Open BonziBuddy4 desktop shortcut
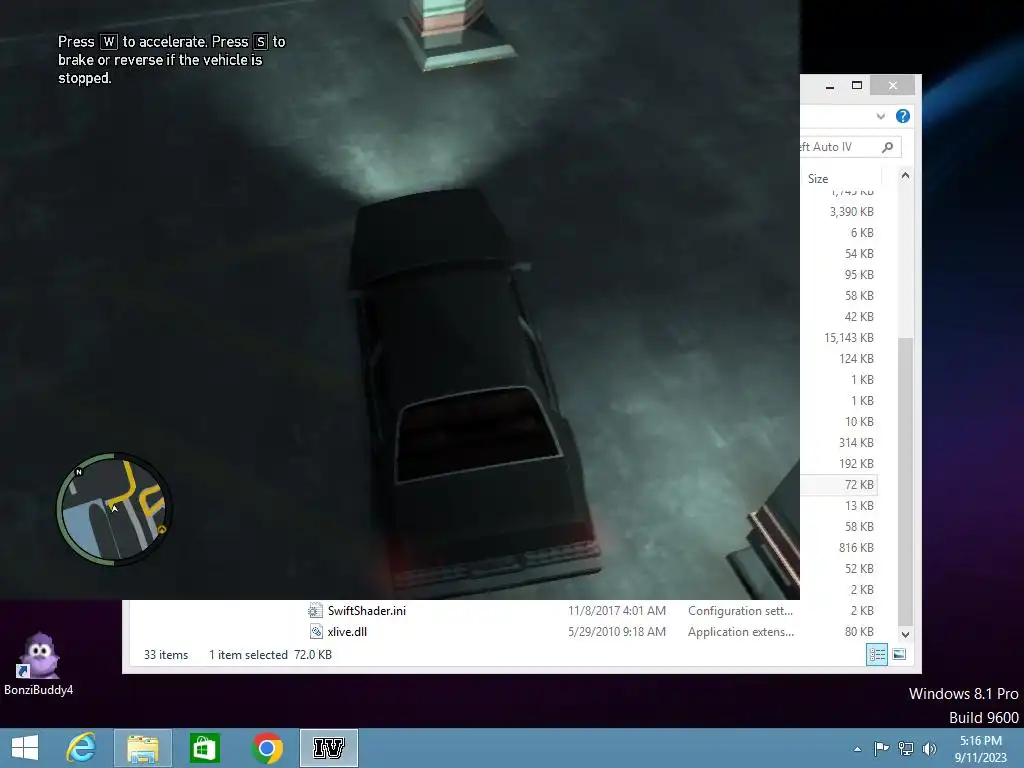 pyautogui.click(x=39, y=664)
